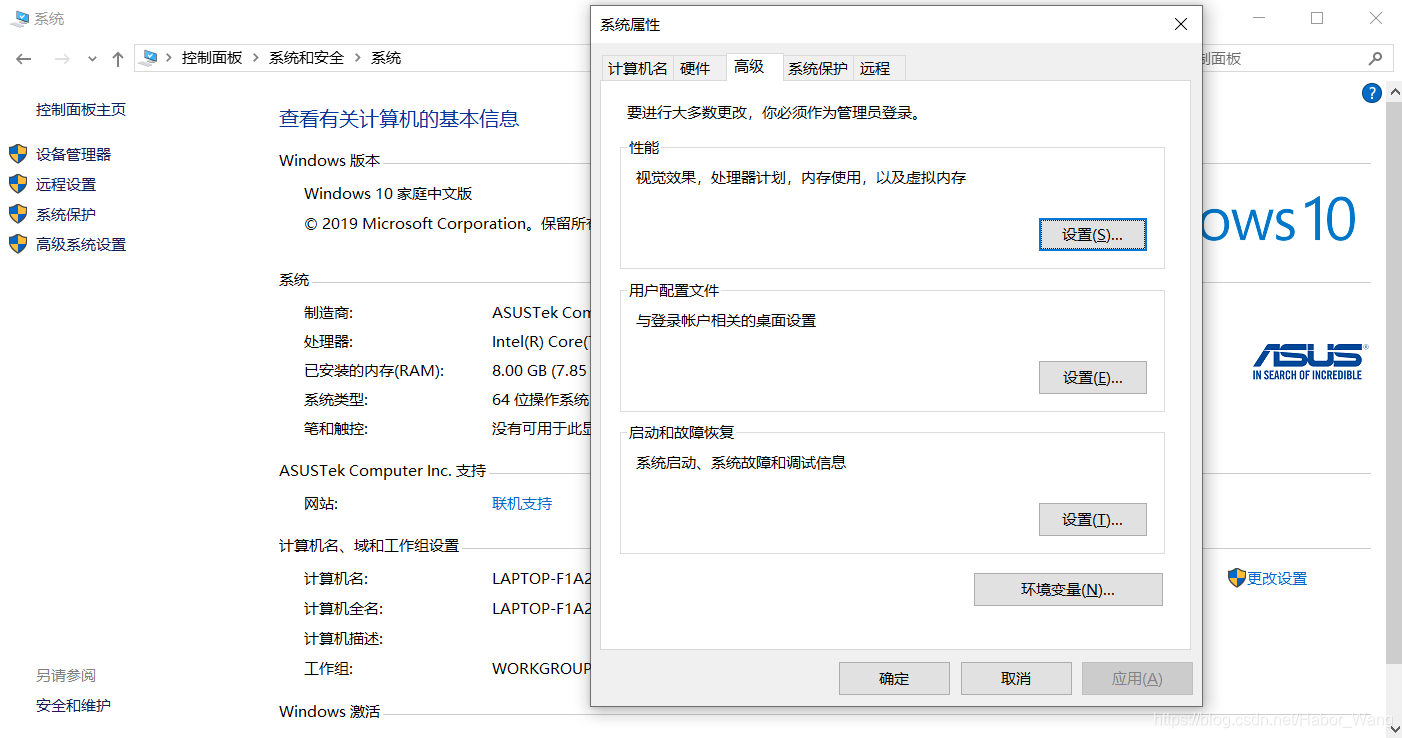Click the shield icon beside 设备管理器
The image size is (1402, 738).
point(18,154)
